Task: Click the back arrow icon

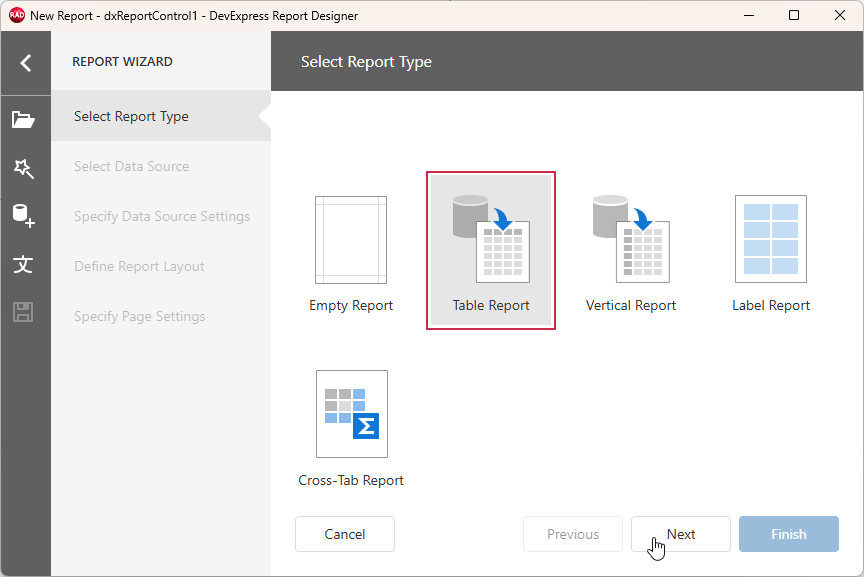Action: click(x=25, y=63)
